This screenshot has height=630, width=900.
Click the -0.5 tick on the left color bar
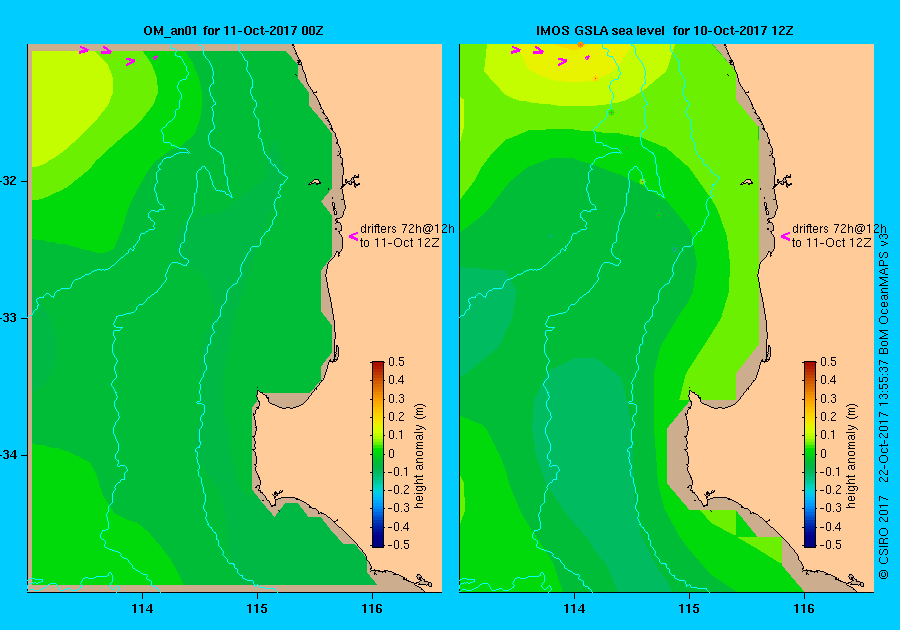point(398,545)
